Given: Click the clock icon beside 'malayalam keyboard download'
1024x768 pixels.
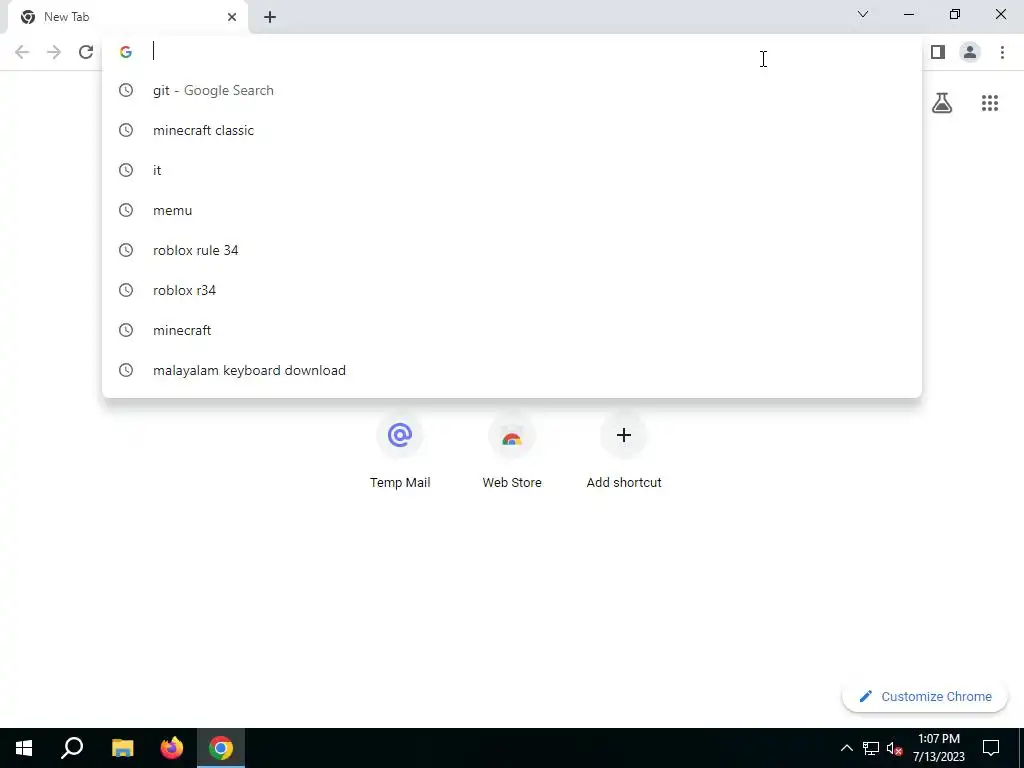Looking at the screenshot, I should (x=126, y=370).
